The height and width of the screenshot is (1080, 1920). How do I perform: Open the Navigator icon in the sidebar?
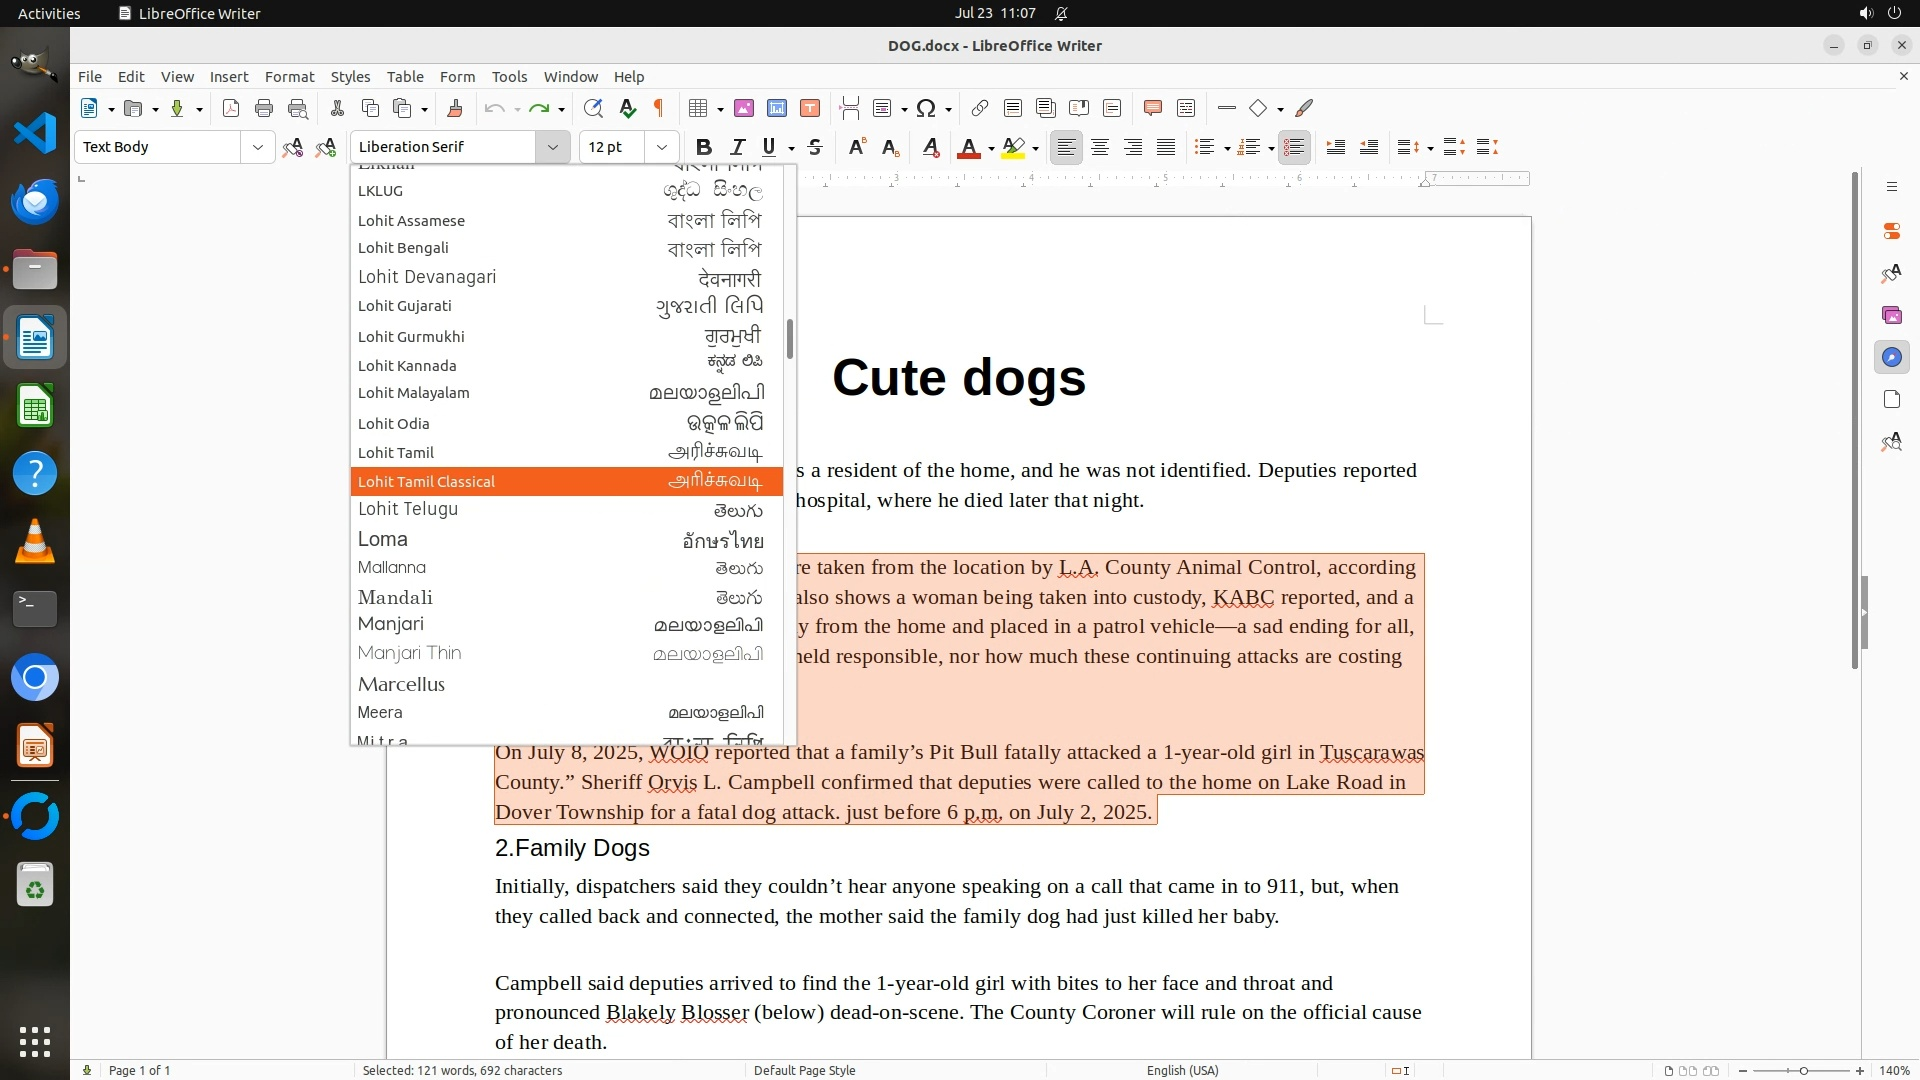1891,358
